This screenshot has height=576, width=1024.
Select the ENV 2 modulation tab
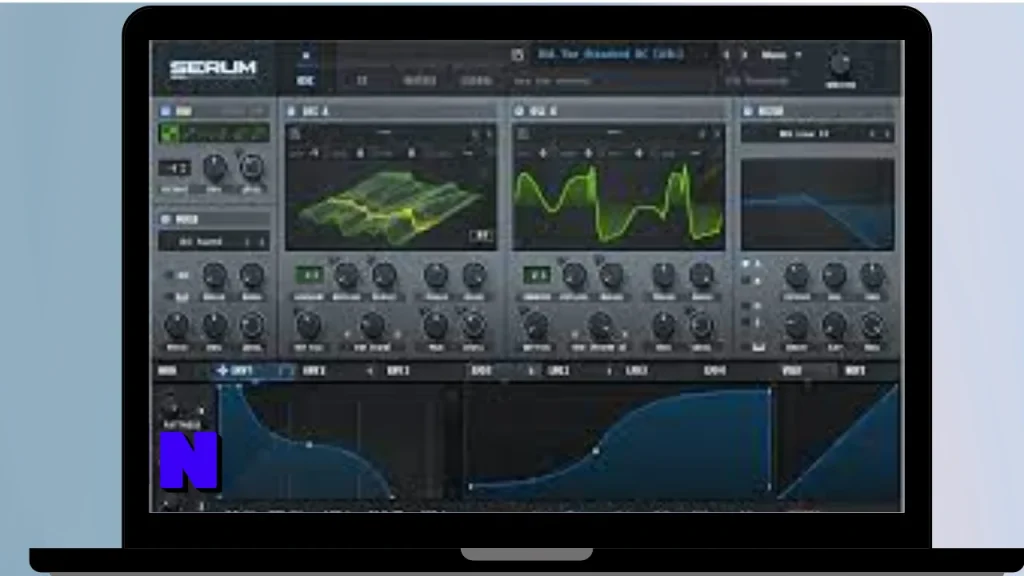314,370
